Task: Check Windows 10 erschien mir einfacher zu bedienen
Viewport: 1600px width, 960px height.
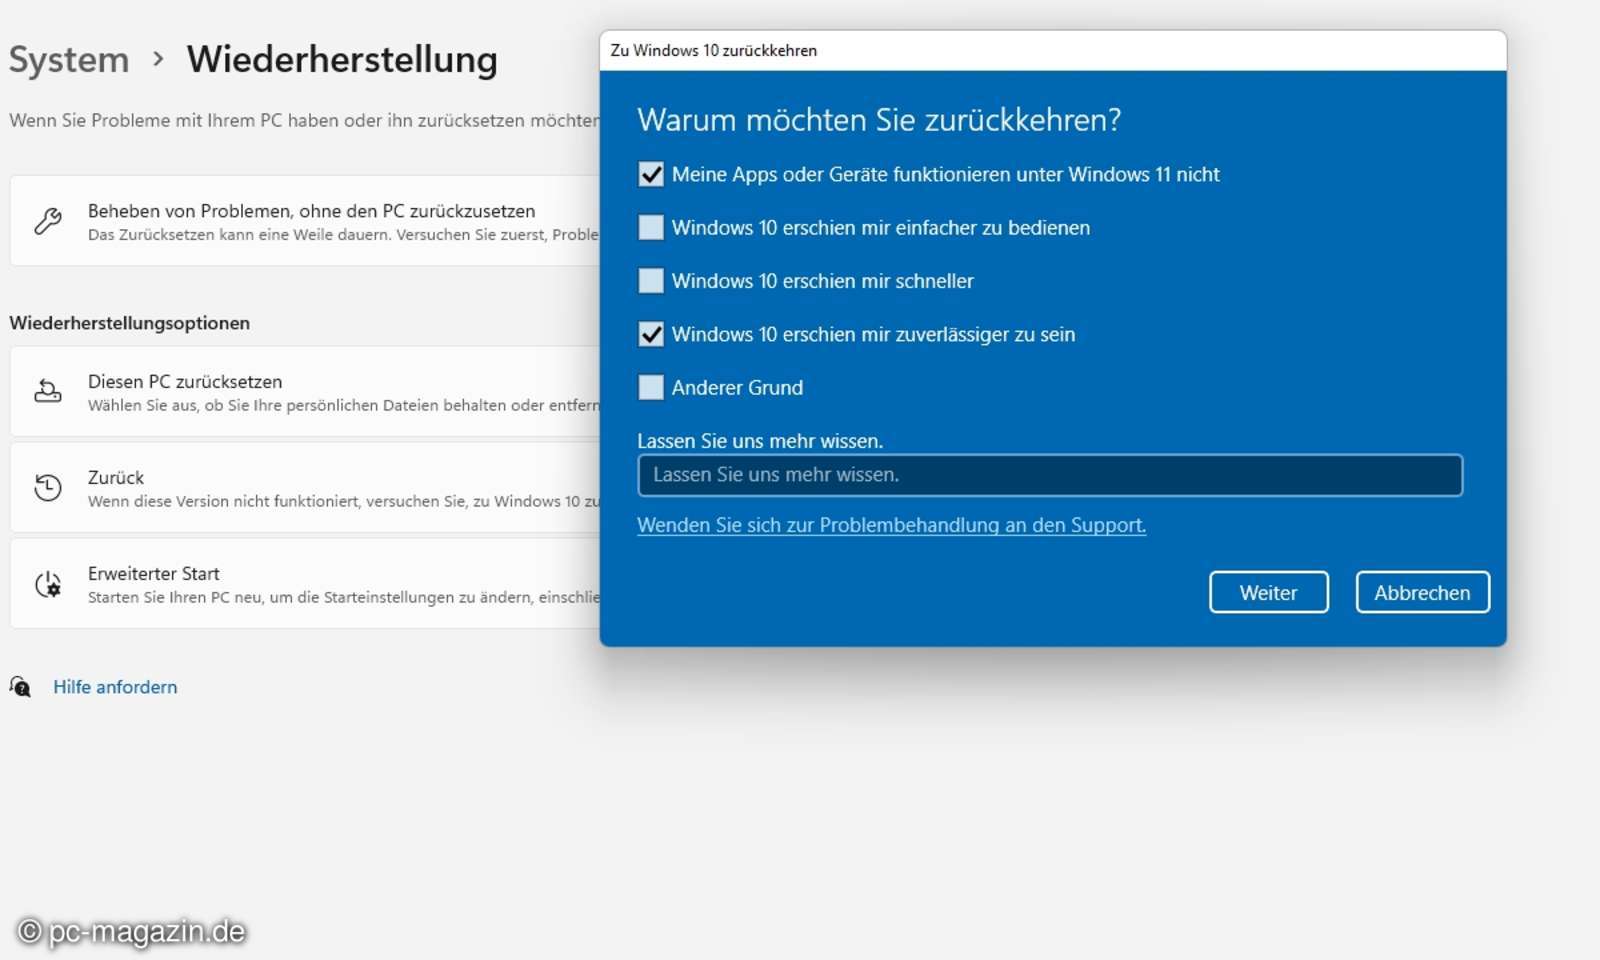Action: pos(651,227)
